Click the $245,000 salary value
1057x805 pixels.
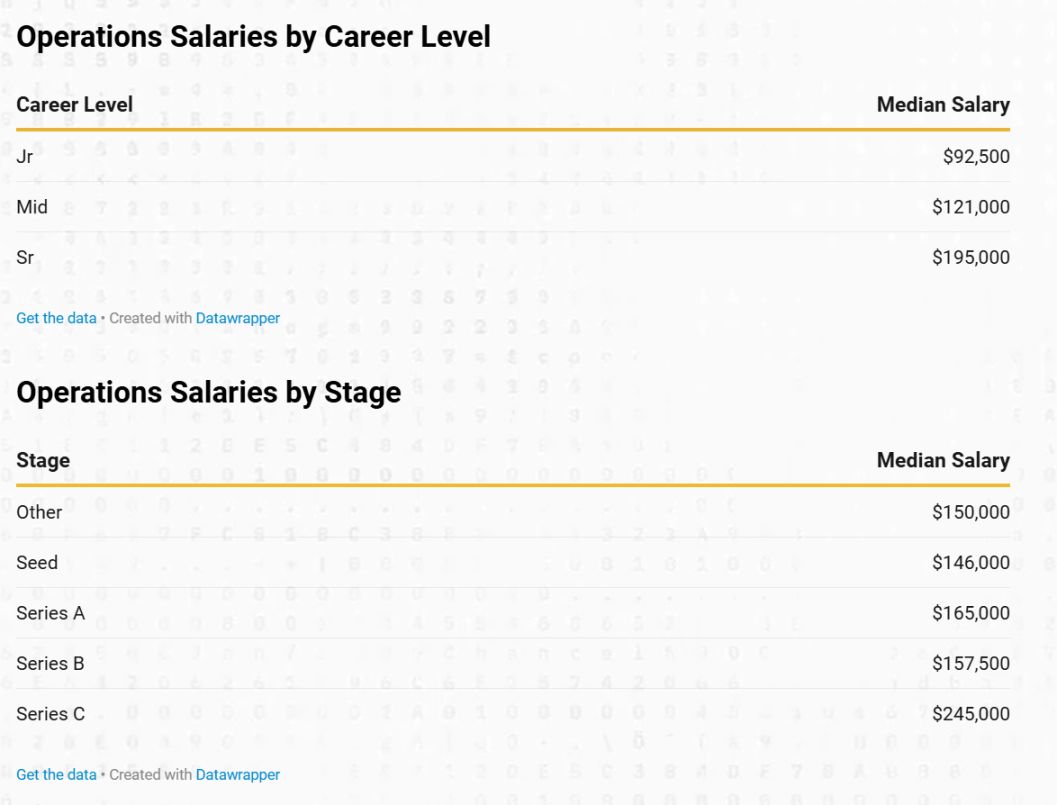point(970,714)
